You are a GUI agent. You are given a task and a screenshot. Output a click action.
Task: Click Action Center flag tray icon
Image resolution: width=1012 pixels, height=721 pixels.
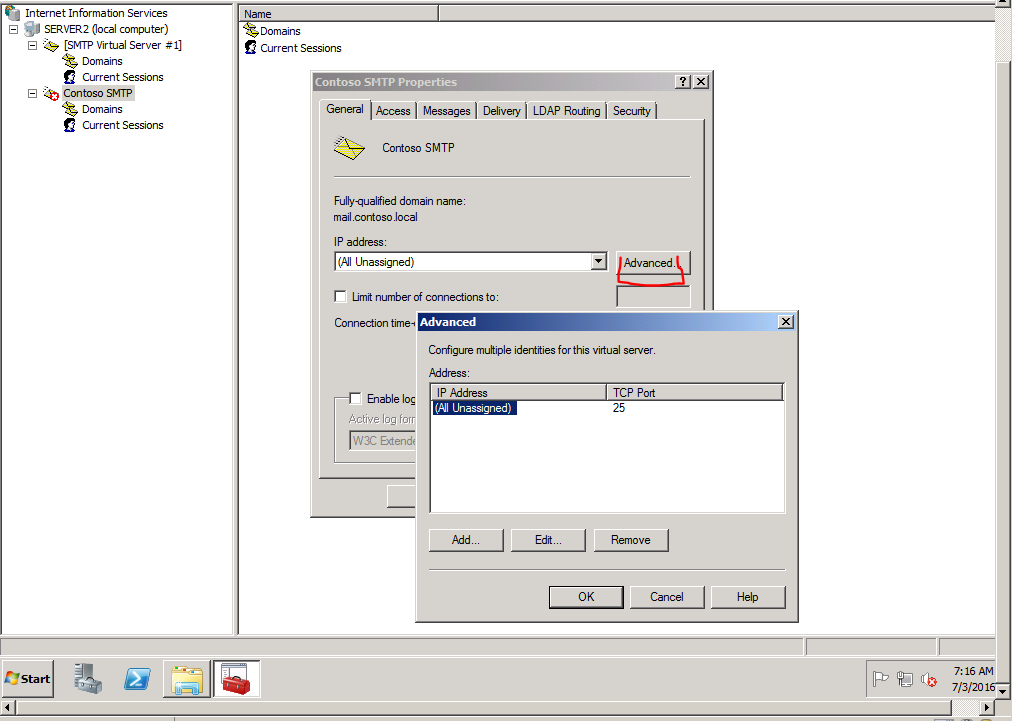click(880, 679)
